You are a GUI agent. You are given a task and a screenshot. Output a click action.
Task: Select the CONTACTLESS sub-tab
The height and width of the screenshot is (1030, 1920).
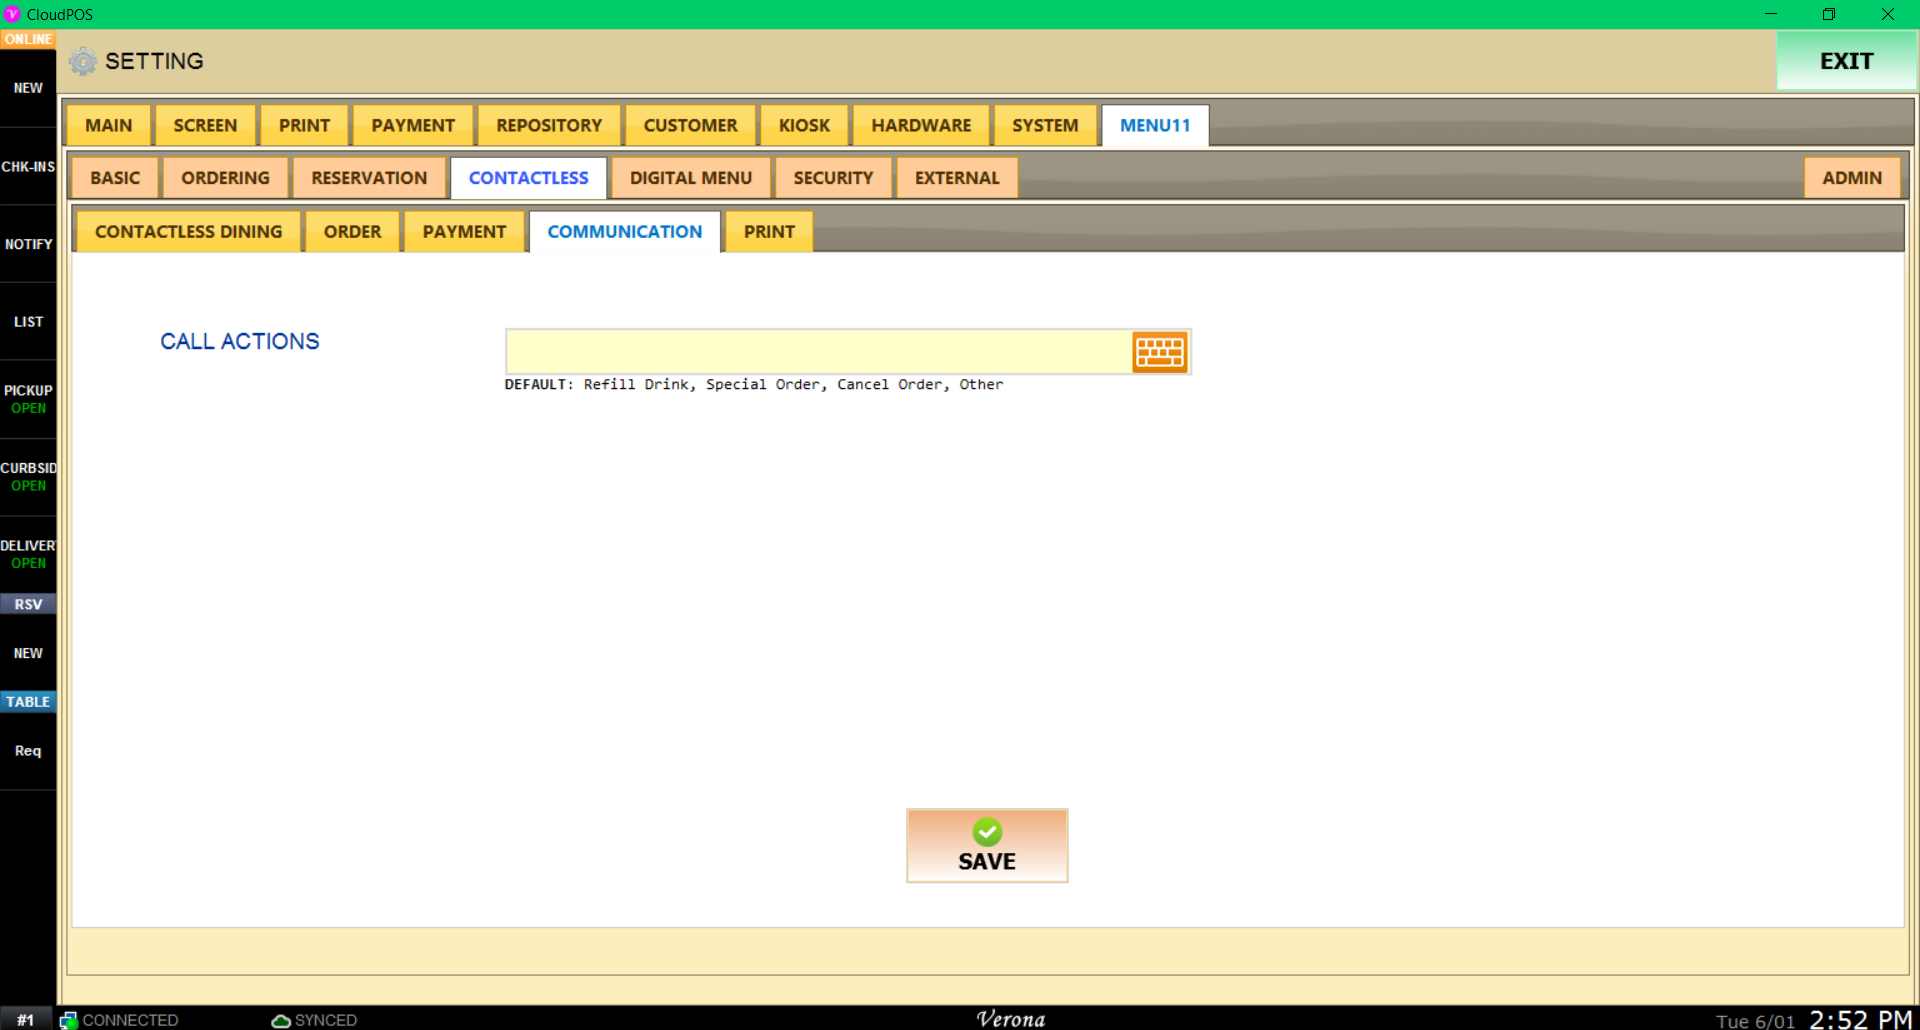(x=529, y=178)
